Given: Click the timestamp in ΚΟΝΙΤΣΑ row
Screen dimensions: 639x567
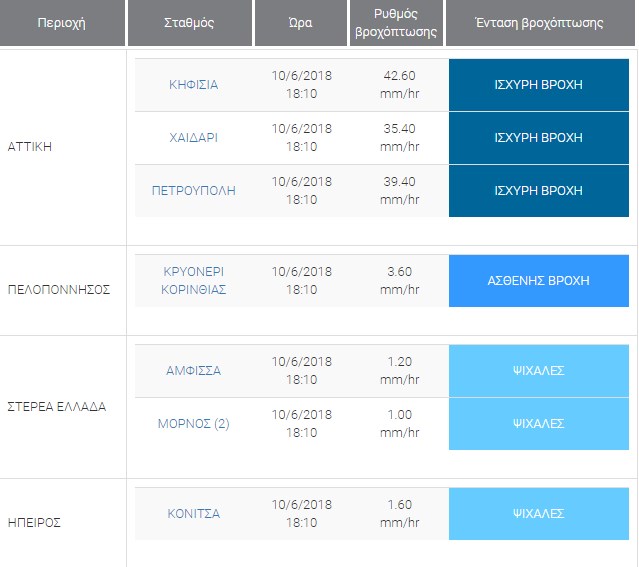Looking at the screenshot, I should (302, 514).
